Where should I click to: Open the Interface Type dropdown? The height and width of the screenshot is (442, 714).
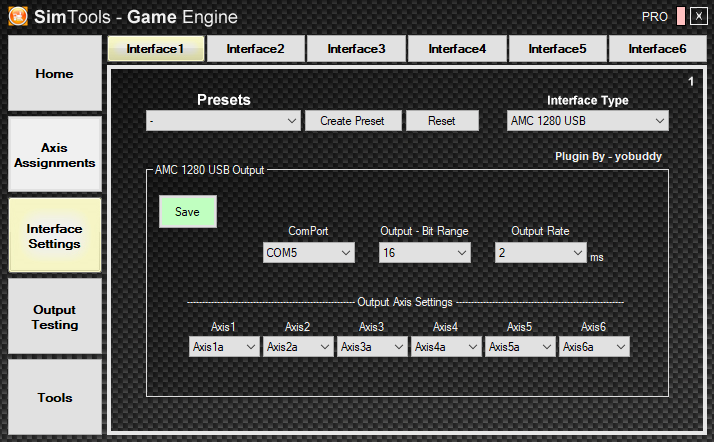(x=588, y=121)
